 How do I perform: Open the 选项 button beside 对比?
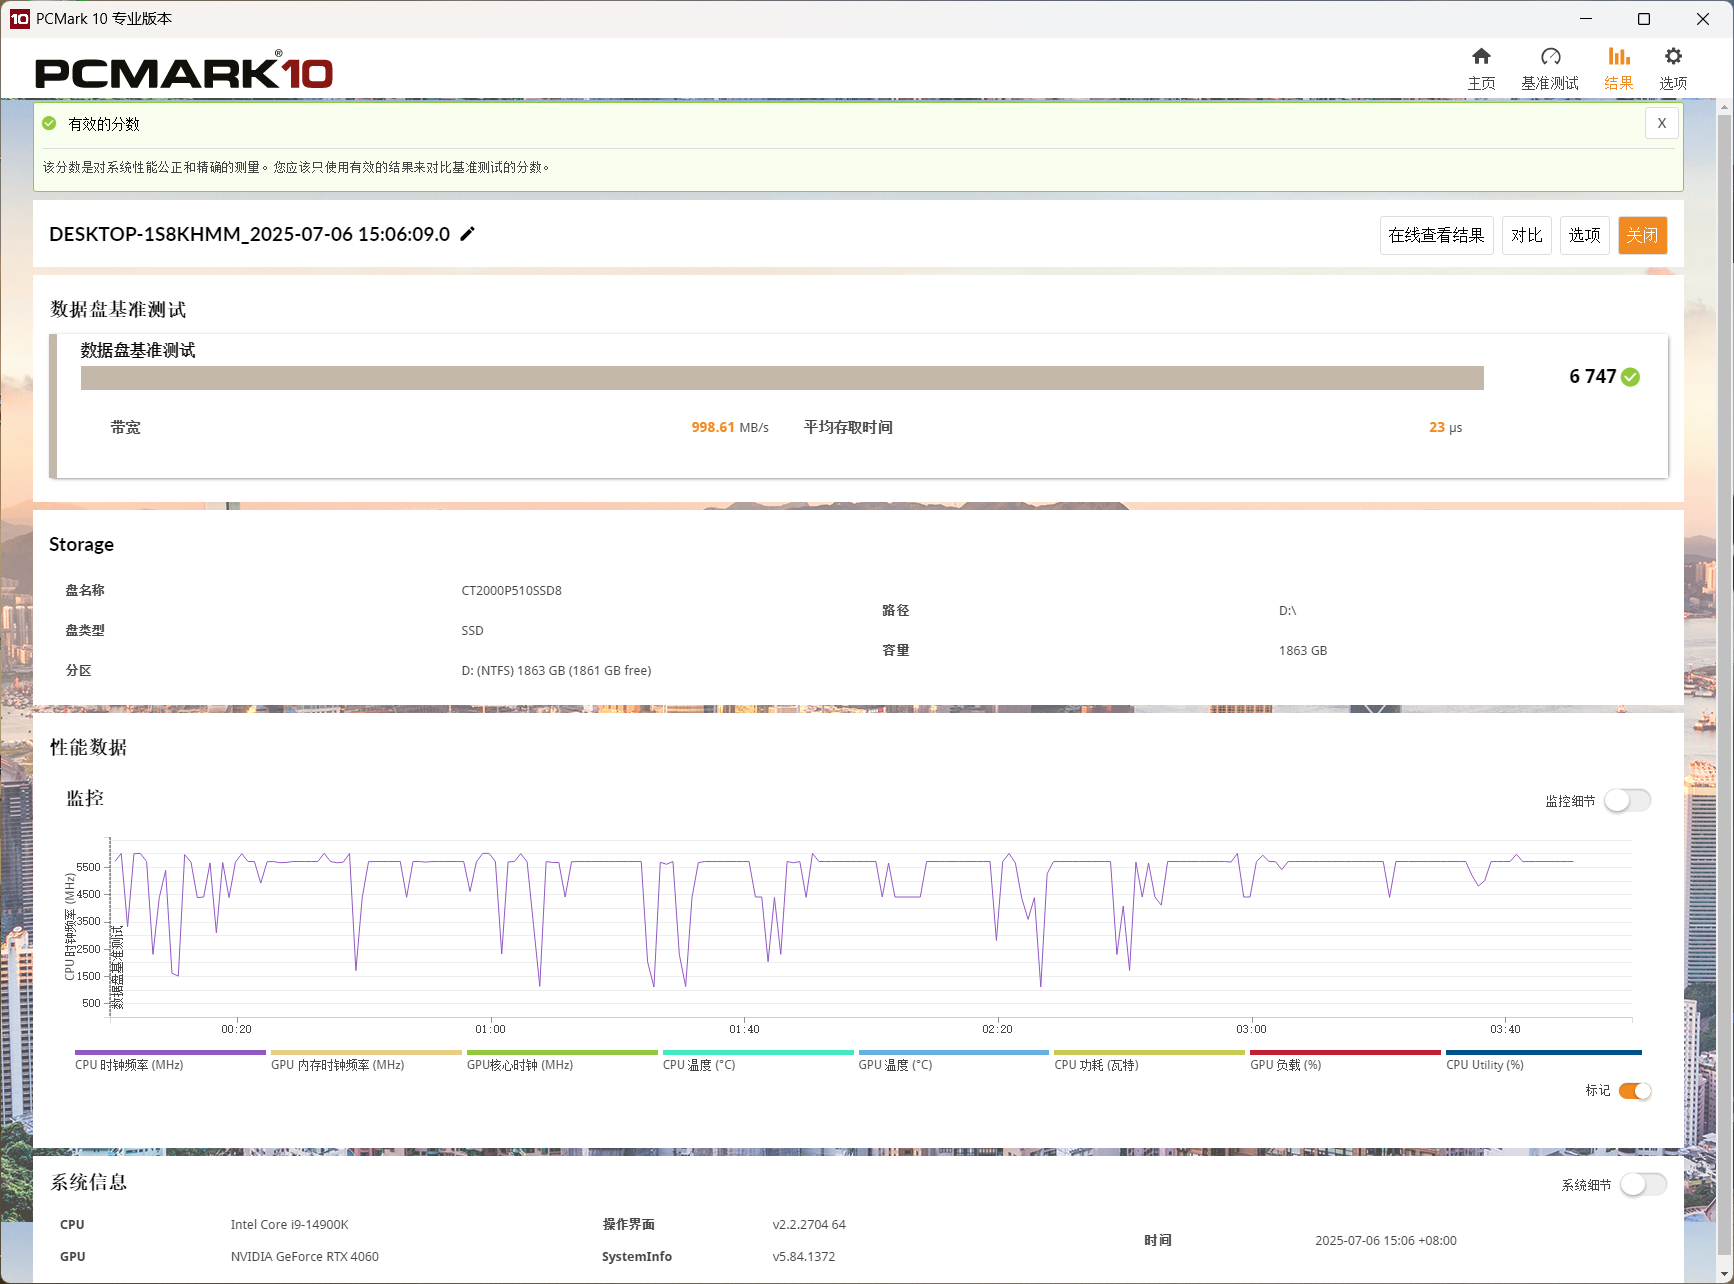point(1584,235)
